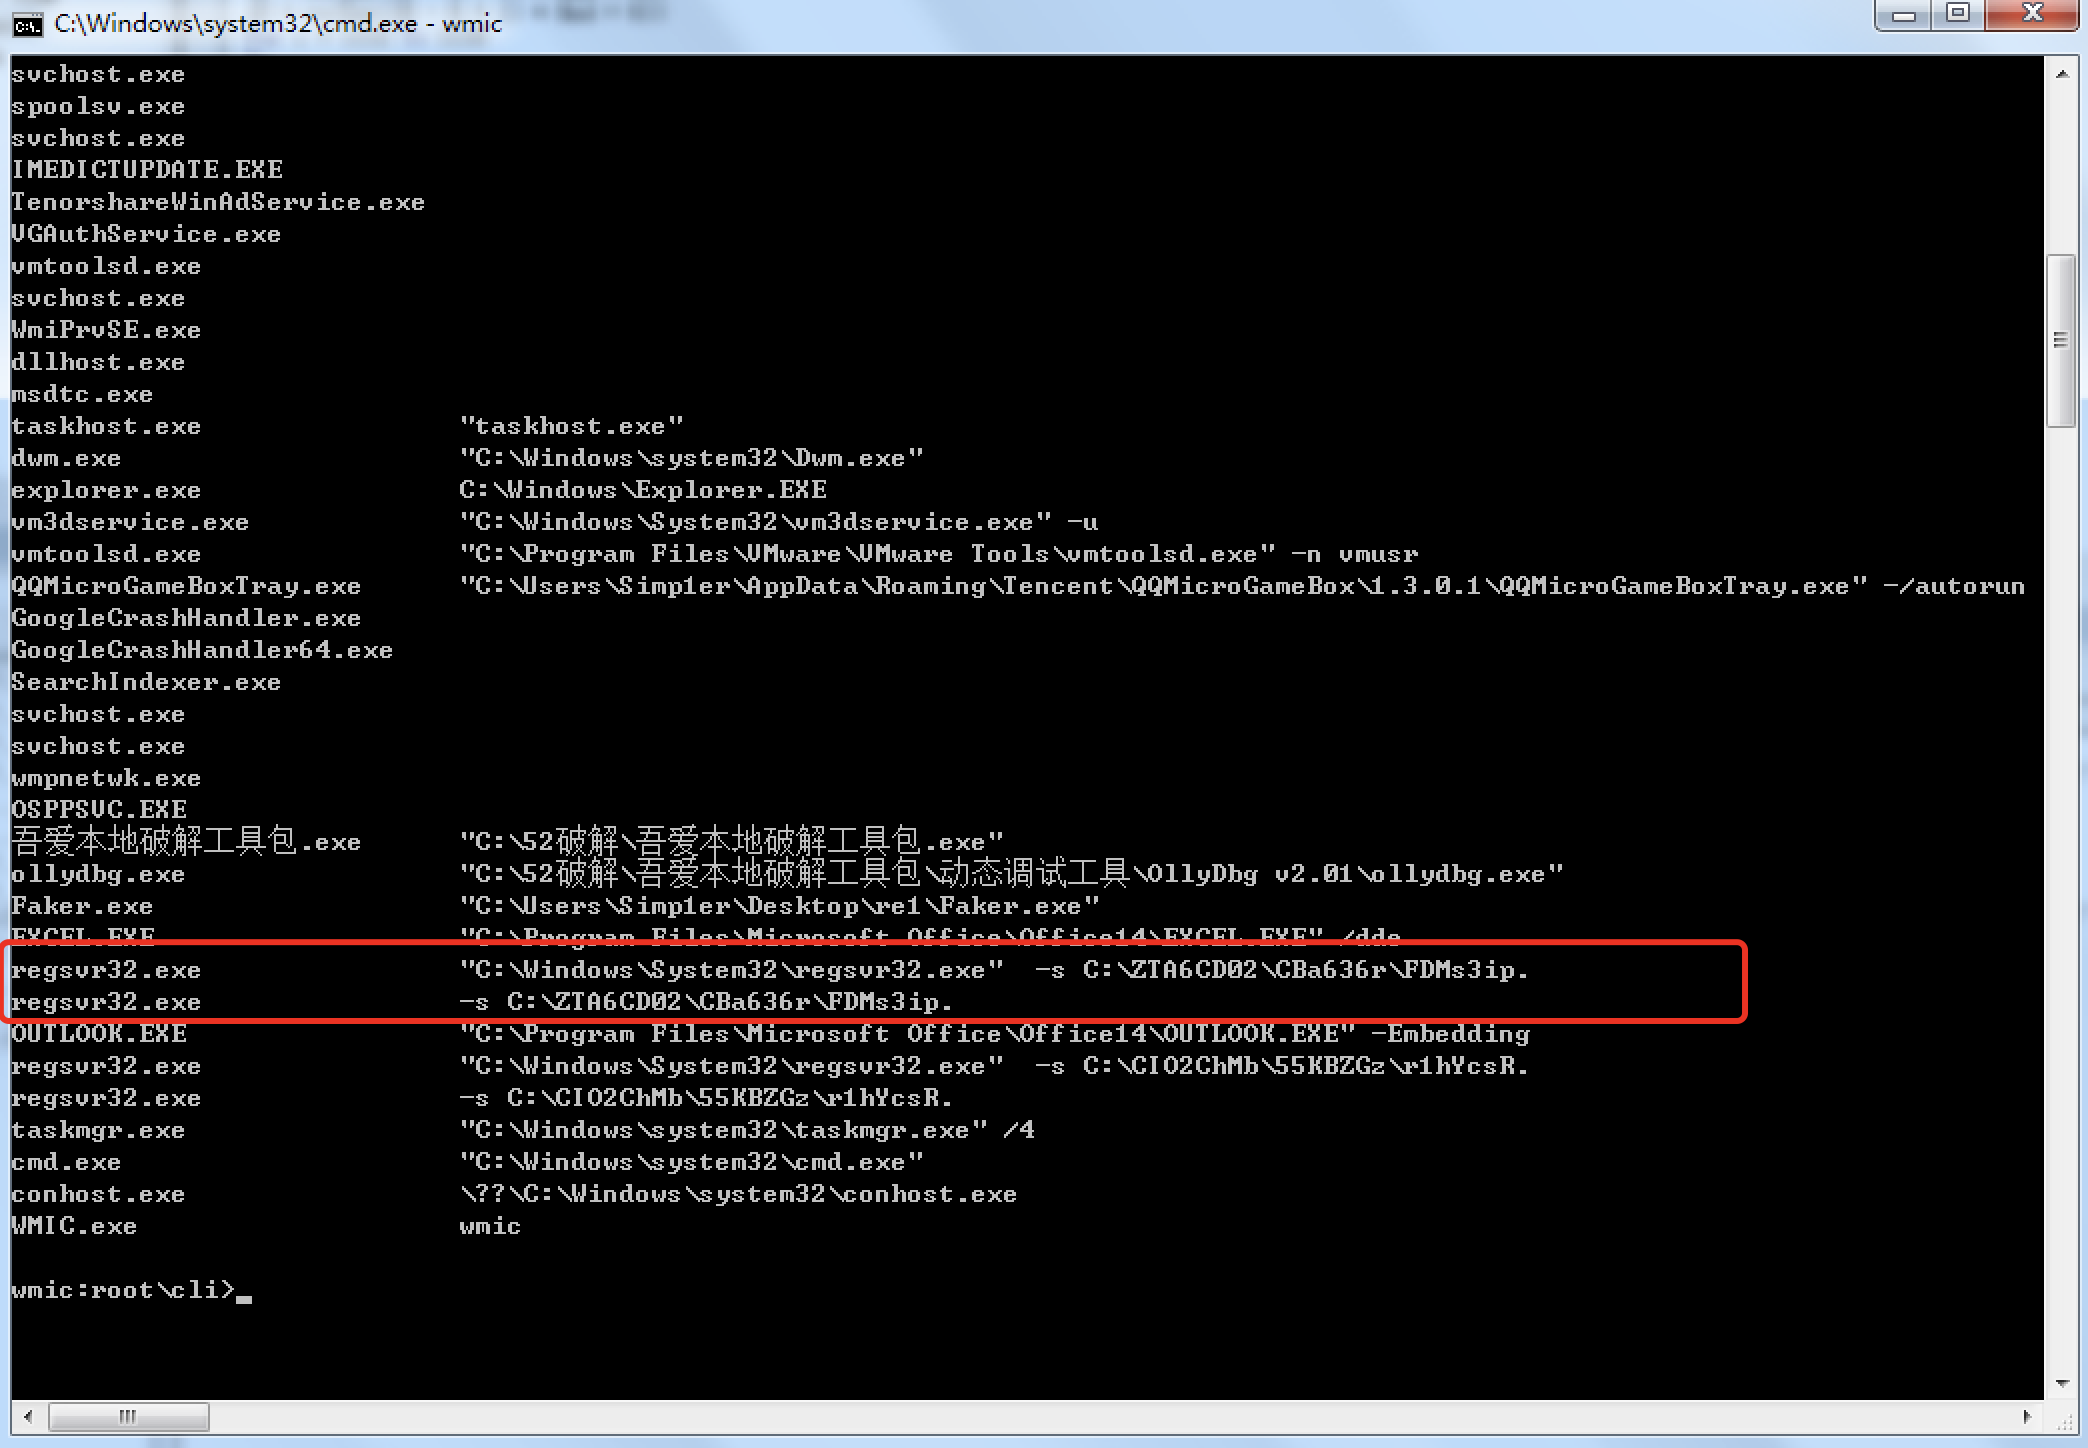This screenshot has height=1448, width=2088.
Task: Click the vertical scrollbar up arrow
Action: pyautogui.click(x=2061, y=74)
